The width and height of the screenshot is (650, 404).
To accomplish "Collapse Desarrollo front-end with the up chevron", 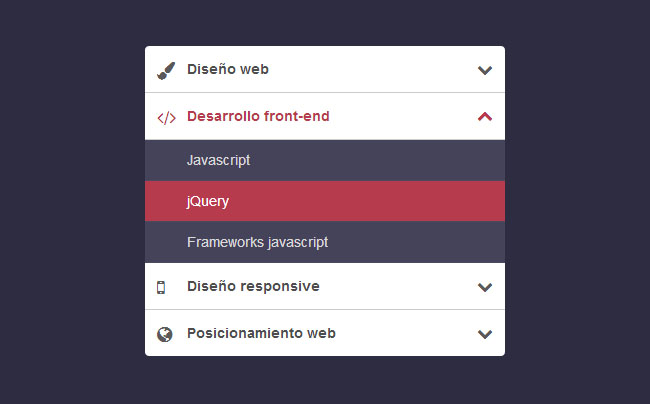I will [x=485, y=116].
